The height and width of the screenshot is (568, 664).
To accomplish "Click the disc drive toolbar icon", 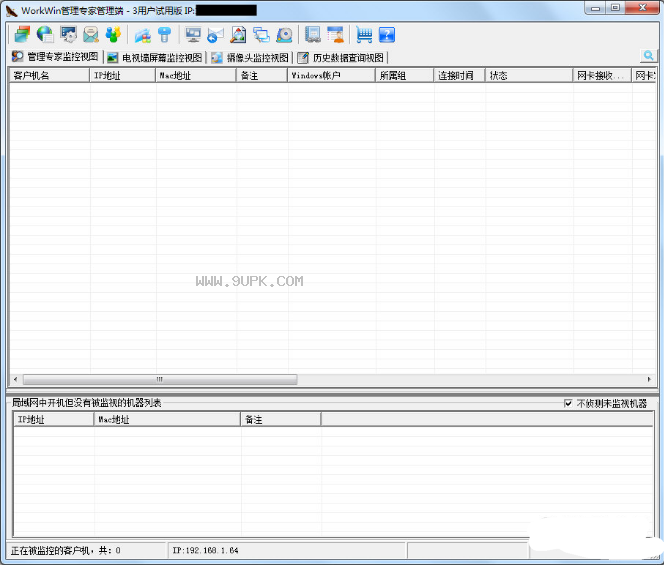I will [284, 34].
